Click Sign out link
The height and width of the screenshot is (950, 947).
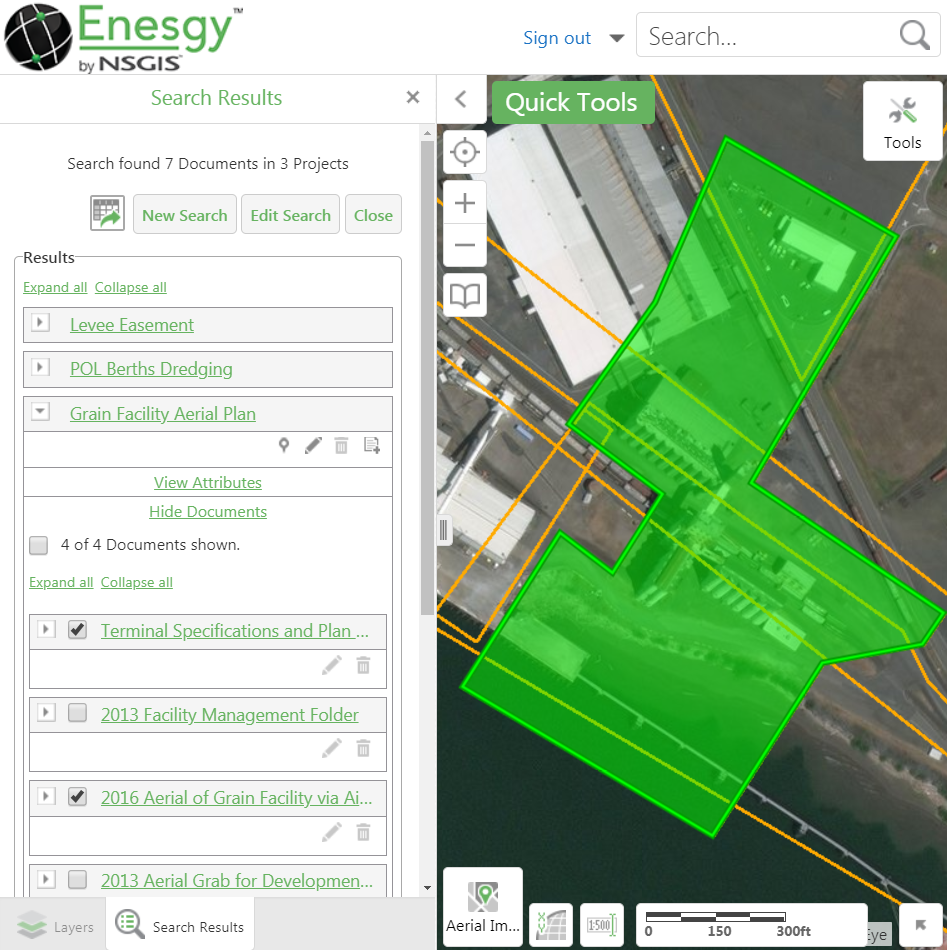pyautogui.click(x=557, y=38)
